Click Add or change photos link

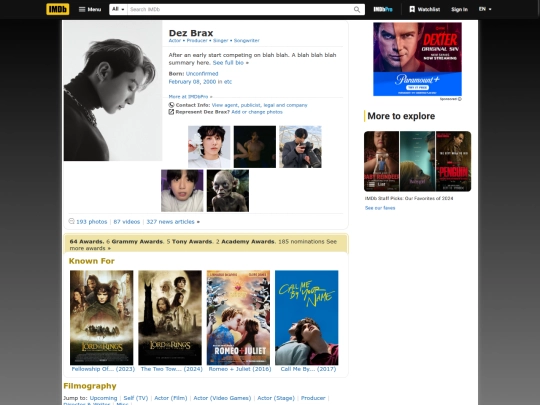257,112
